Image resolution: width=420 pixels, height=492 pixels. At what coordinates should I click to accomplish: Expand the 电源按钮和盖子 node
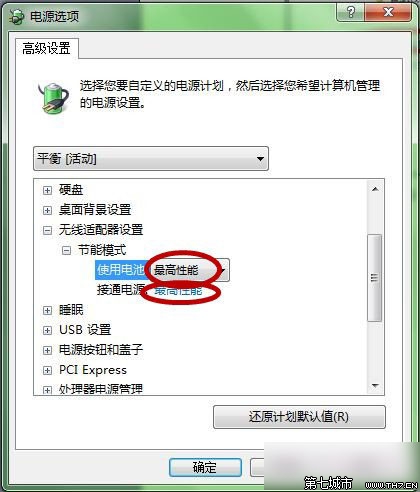tap(47, 350)
